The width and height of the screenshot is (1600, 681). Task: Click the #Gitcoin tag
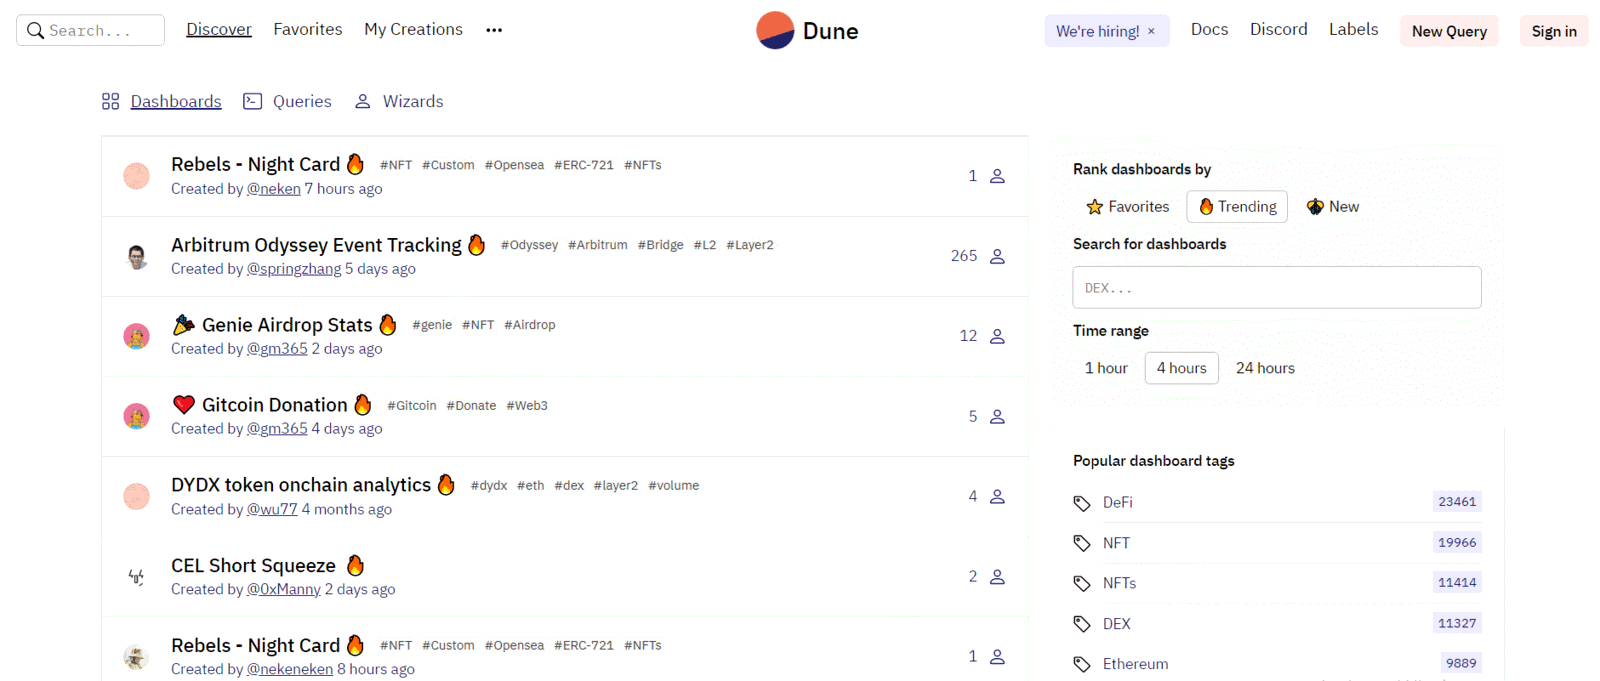point(412,406)
